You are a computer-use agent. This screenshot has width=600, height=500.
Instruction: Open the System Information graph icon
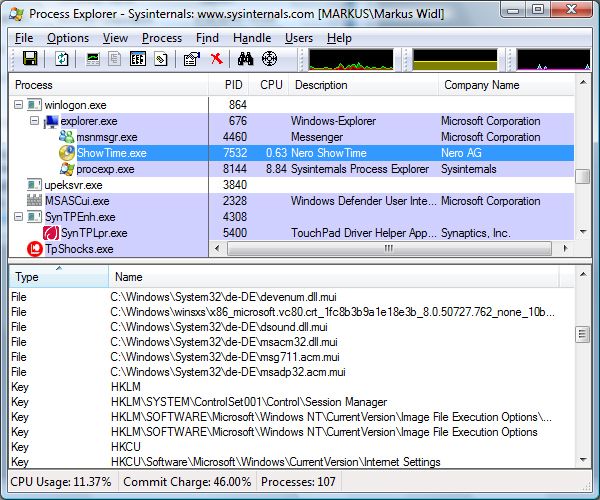[x=93, y=59]
